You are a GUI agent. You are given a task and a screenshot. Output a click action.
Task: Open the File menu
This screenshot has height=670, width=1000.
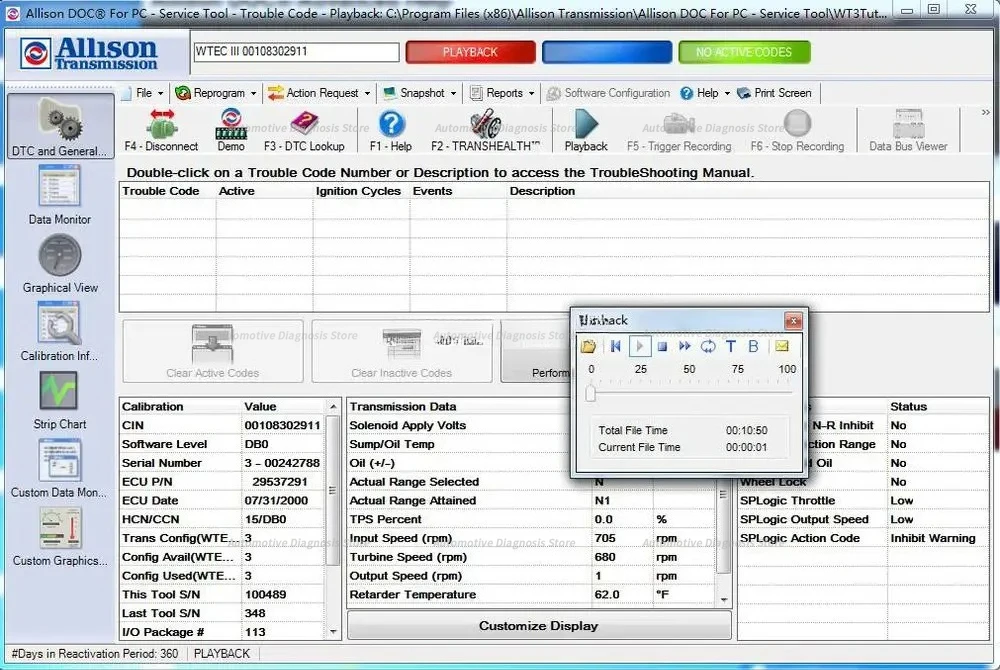pyautogui.click(x=145, y=93)
